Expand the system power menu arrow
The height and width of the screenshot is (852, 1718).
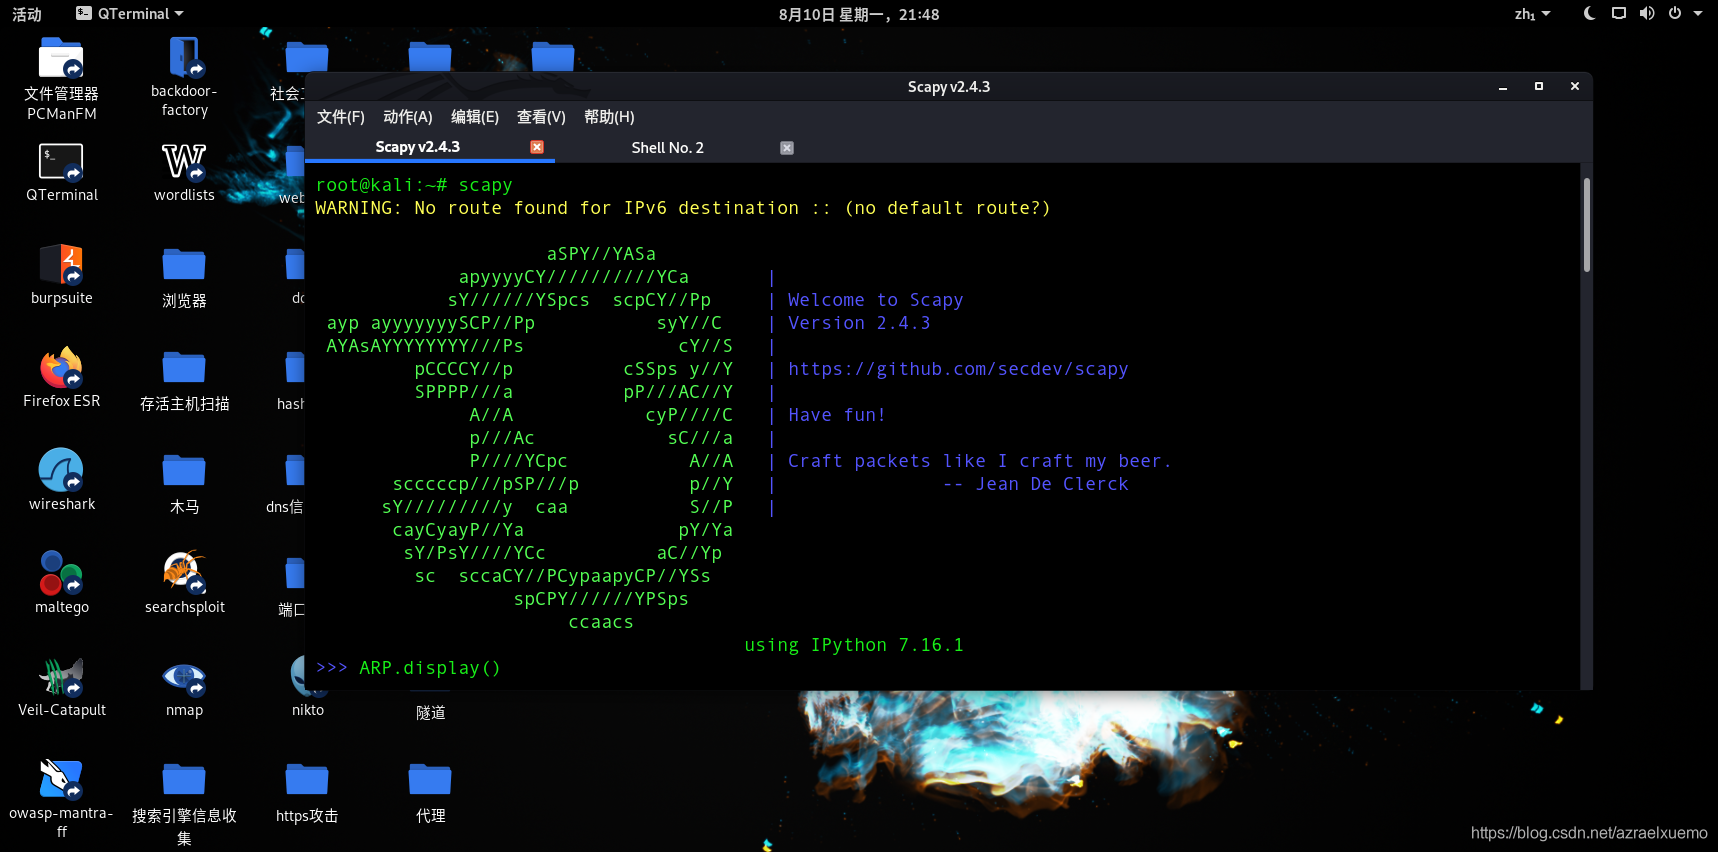1698,14
